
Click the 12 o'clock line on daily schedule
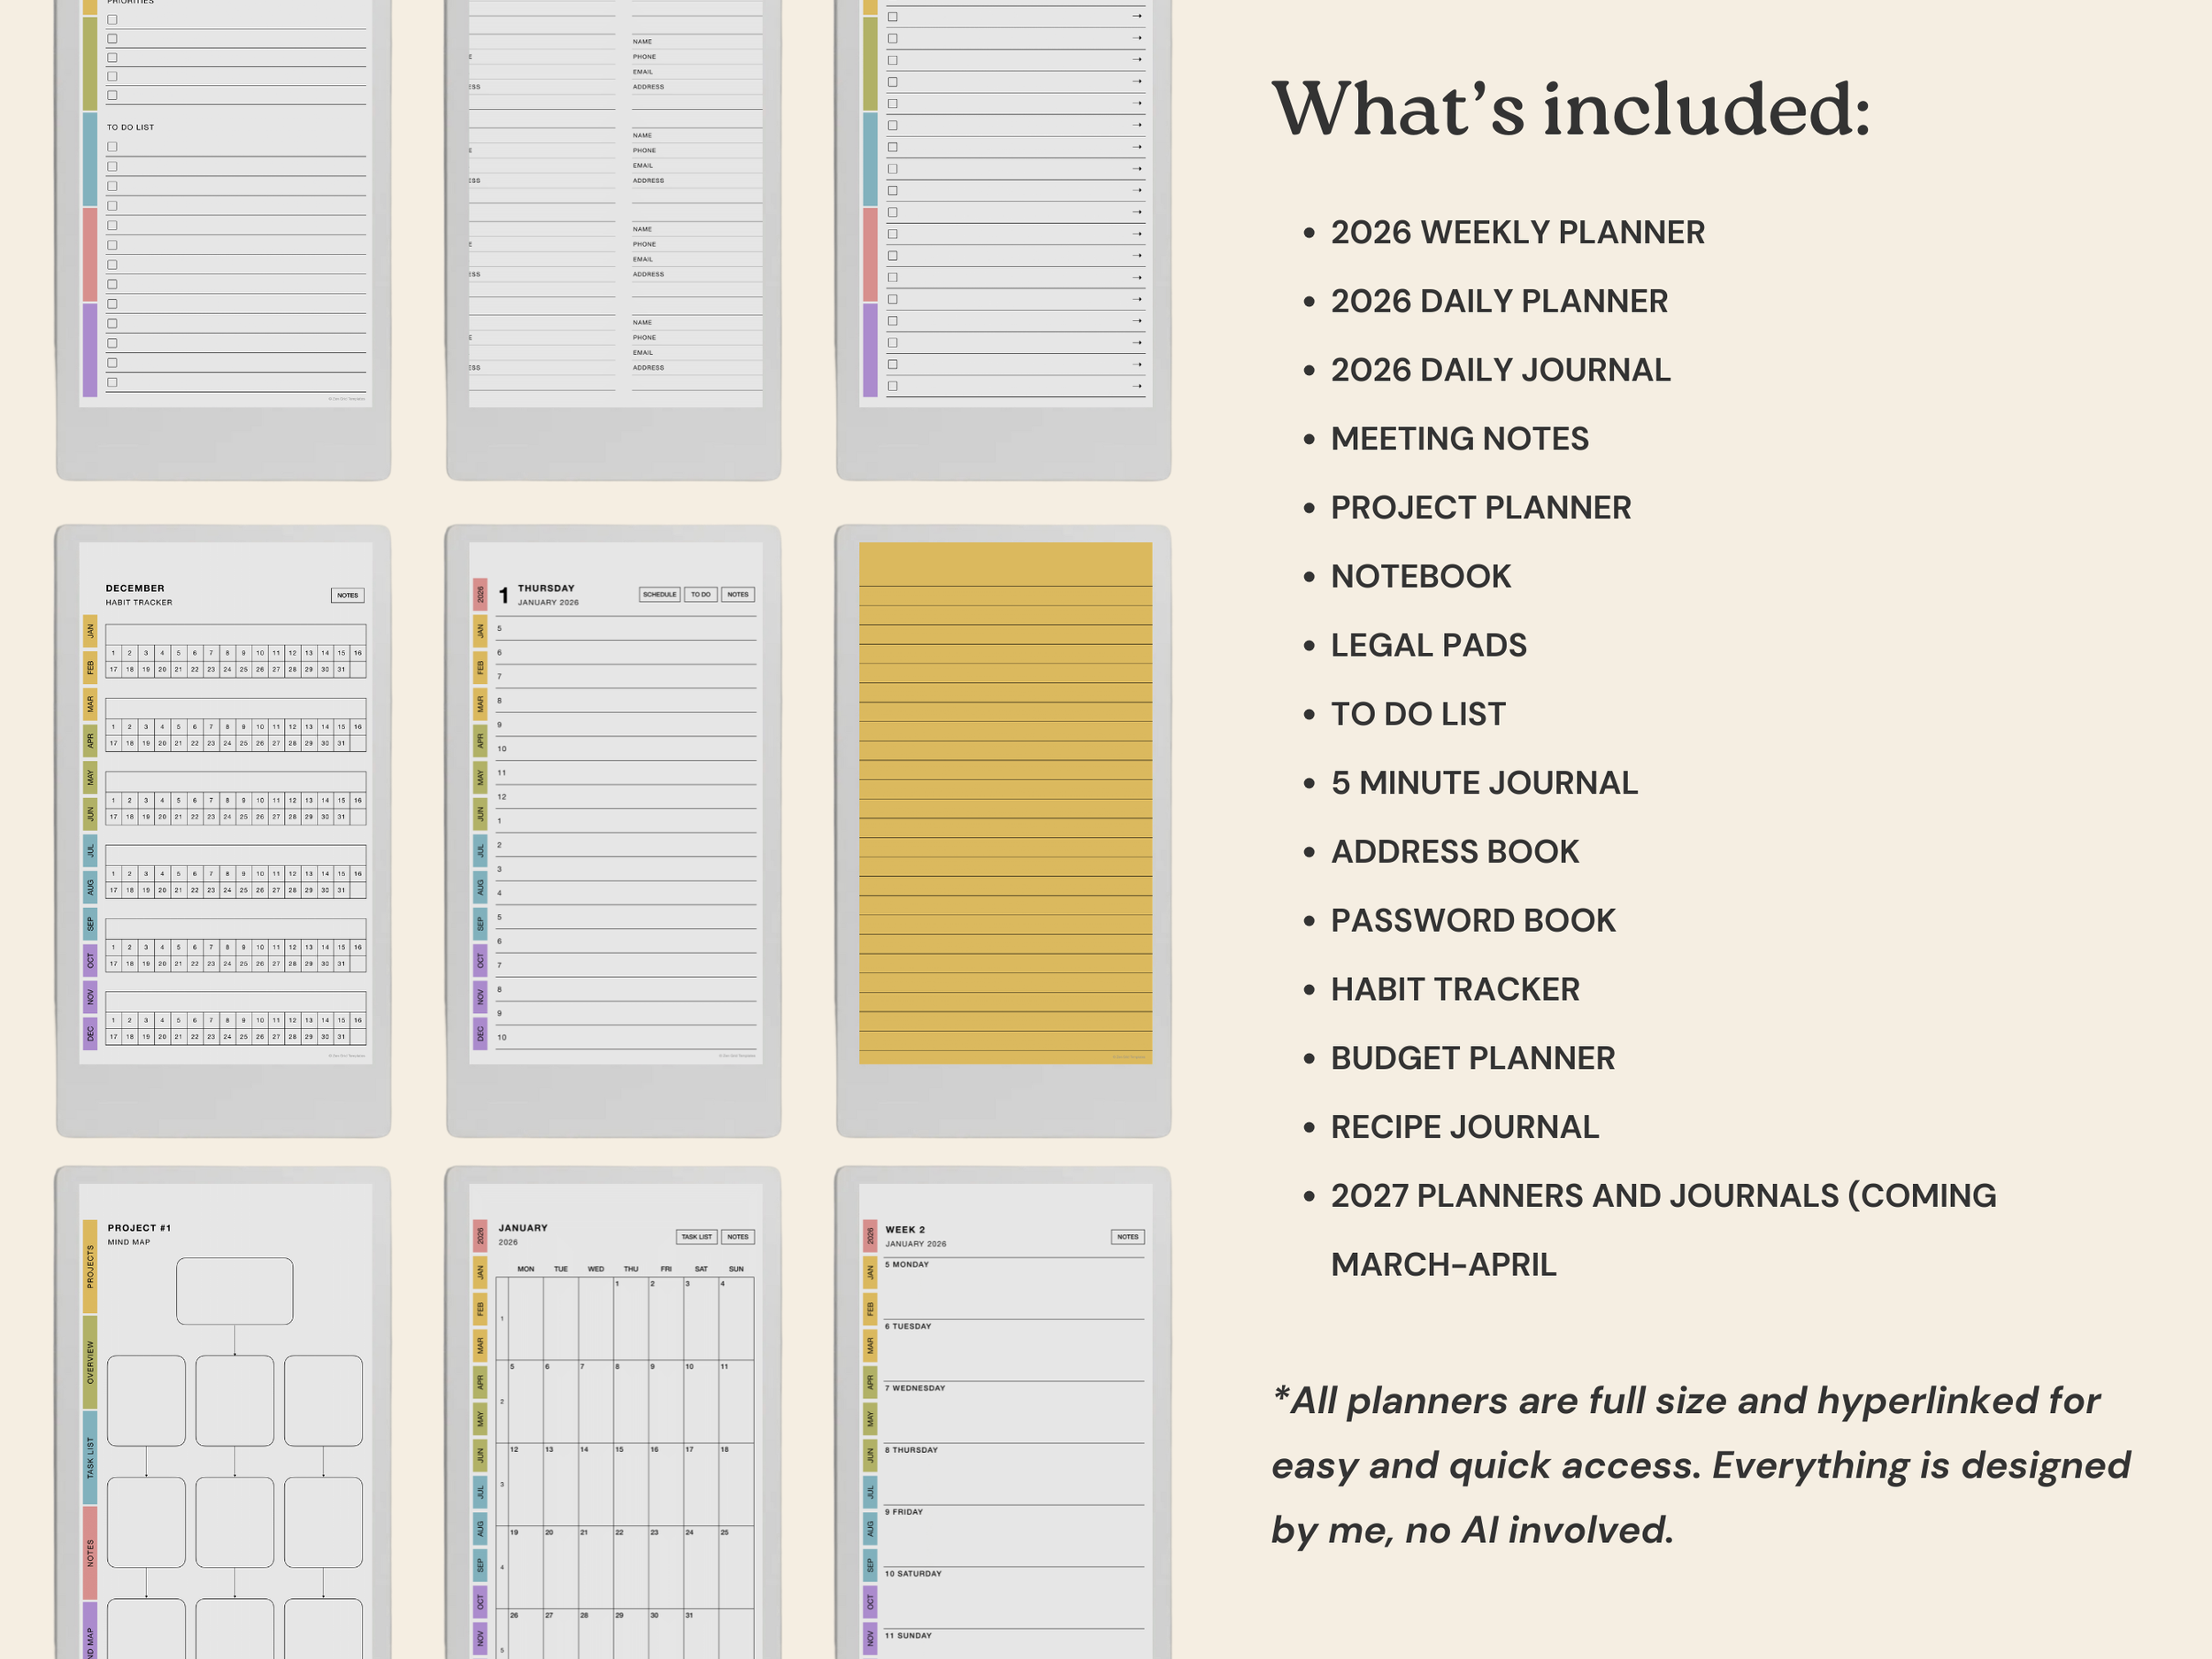(x=625, y=797)
